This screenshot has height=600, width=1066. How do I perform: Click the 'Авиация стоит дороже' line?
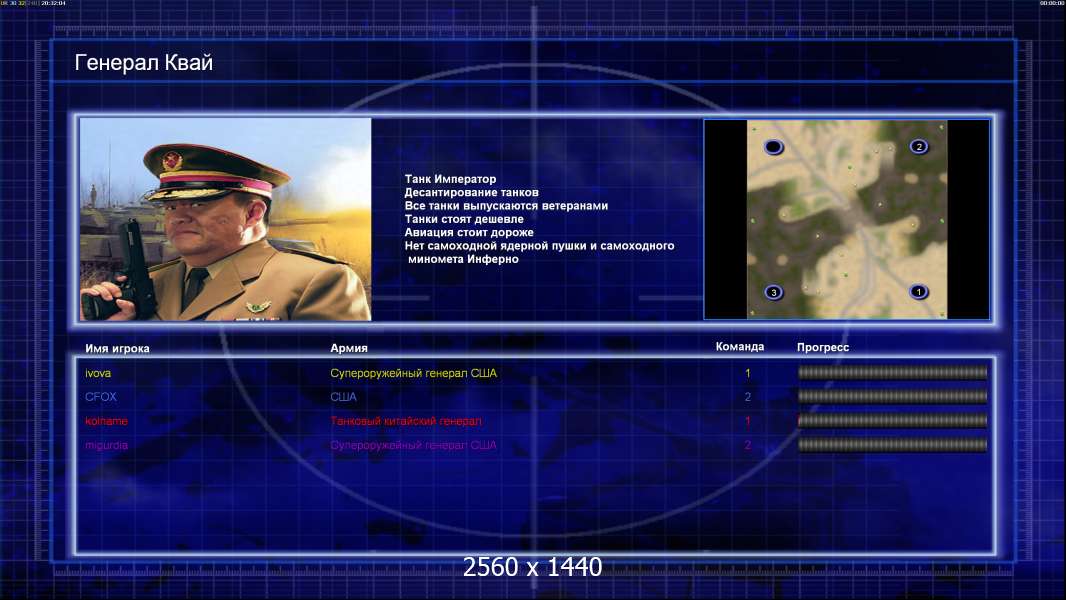point(468,232)
